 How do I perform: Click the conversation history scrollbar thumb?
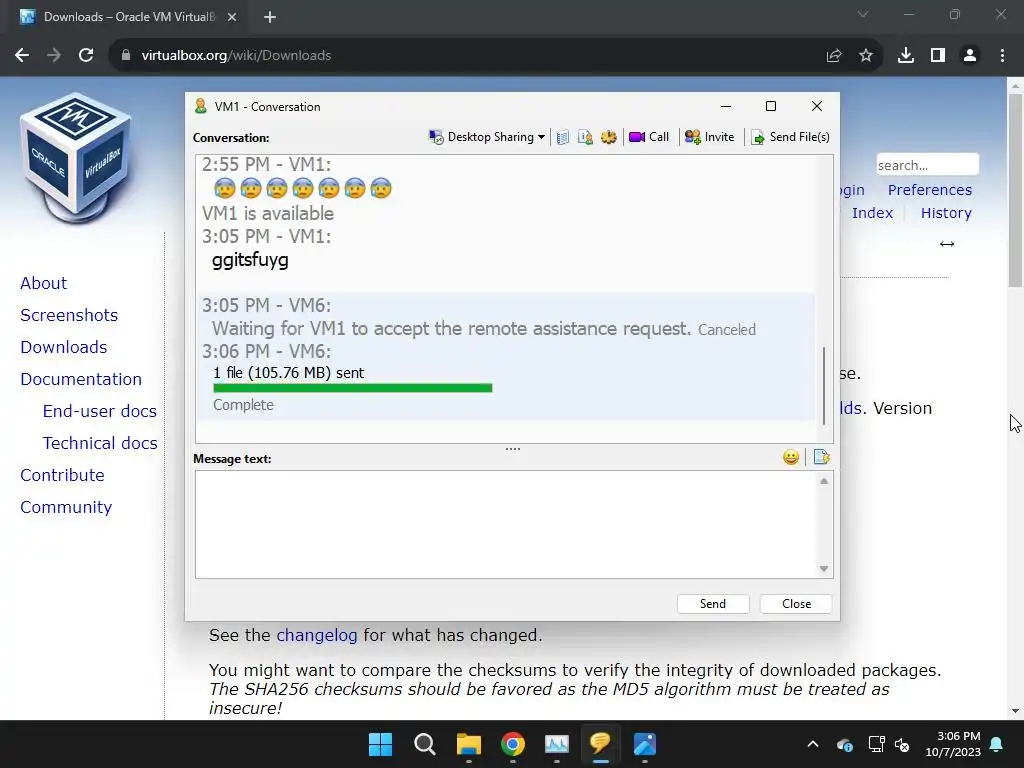point(824,385)
